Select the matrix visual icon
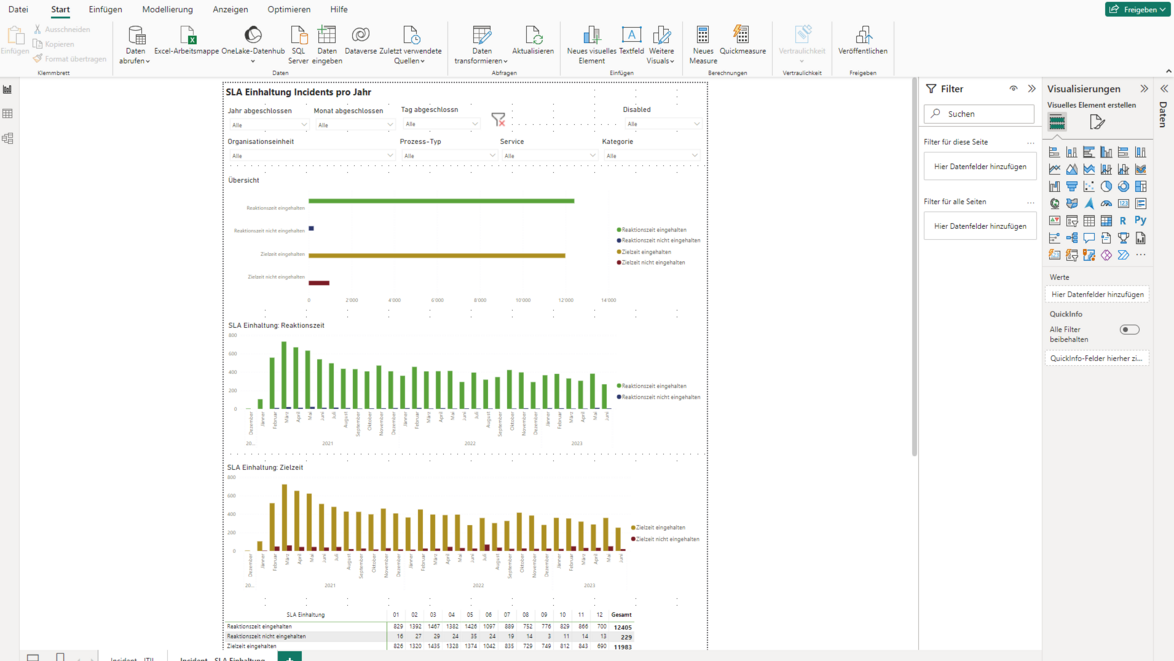This screenshot has height=661, width=1174. tap(1105, 219)
